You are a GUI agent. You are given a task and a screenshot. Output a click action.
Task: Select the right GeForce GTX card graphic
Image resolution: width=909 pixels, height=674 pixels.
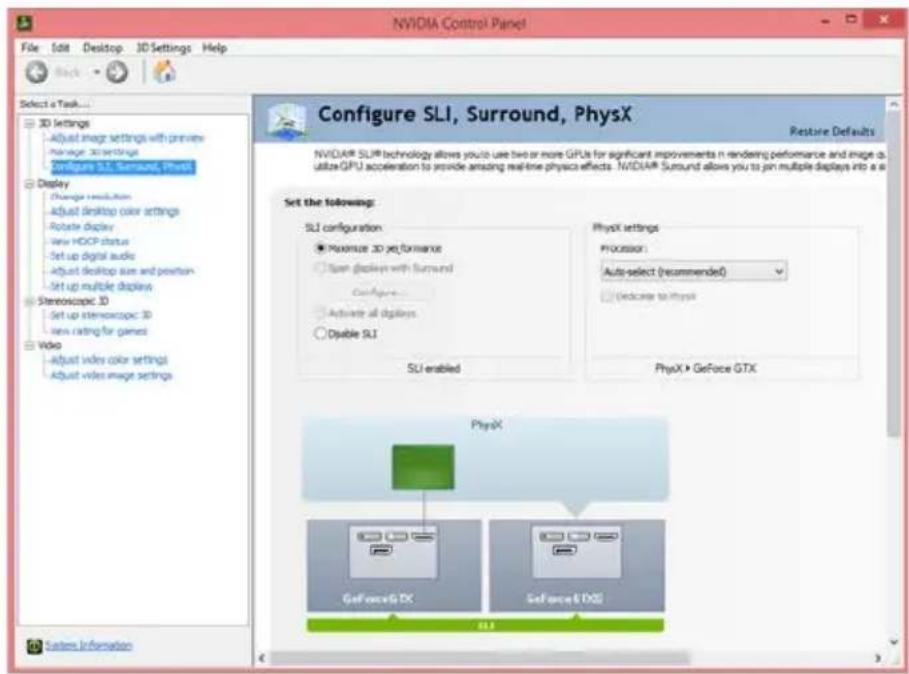[x=577, y=565]
